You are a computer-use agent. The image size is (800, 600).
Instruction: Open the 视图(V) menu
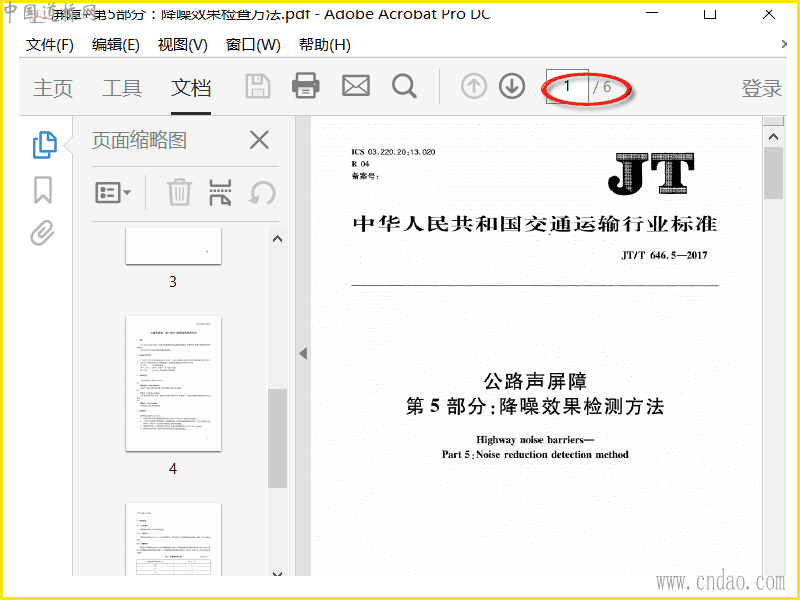click(182, 45)
